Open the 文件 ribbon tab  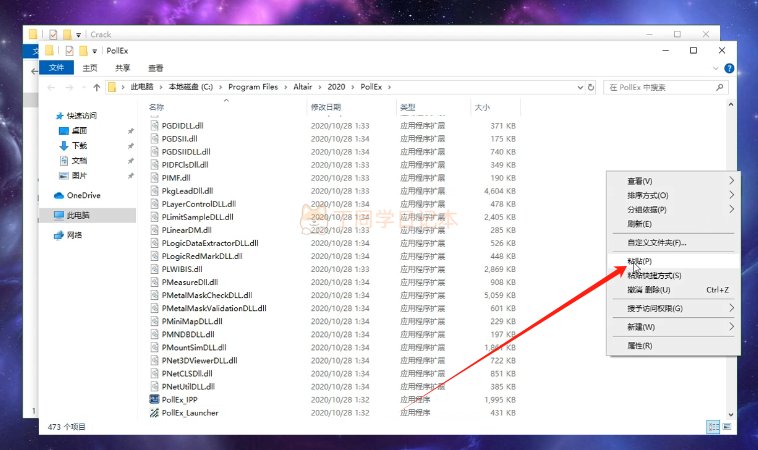coord(57,68)
